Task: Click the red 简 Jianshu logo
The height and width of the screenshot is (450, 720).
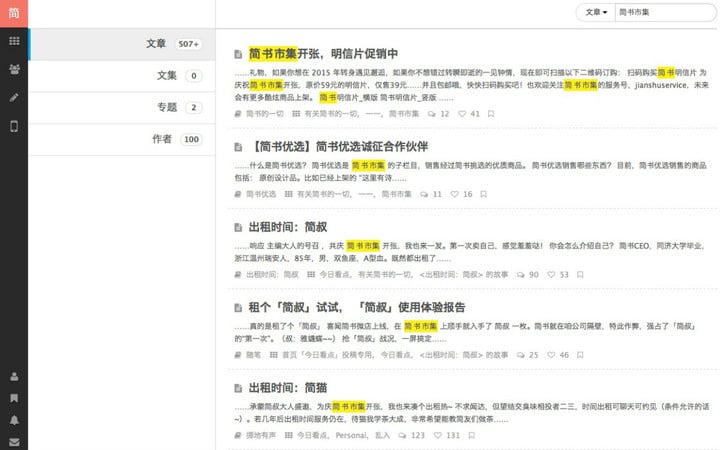Action: point(14,13)
